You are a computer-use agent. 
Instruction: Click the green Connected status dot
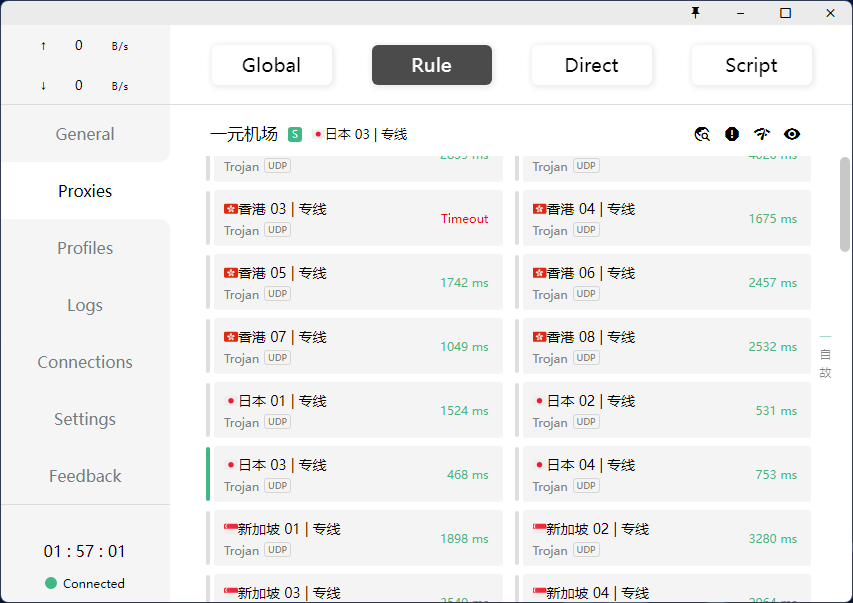click(51, 583)
